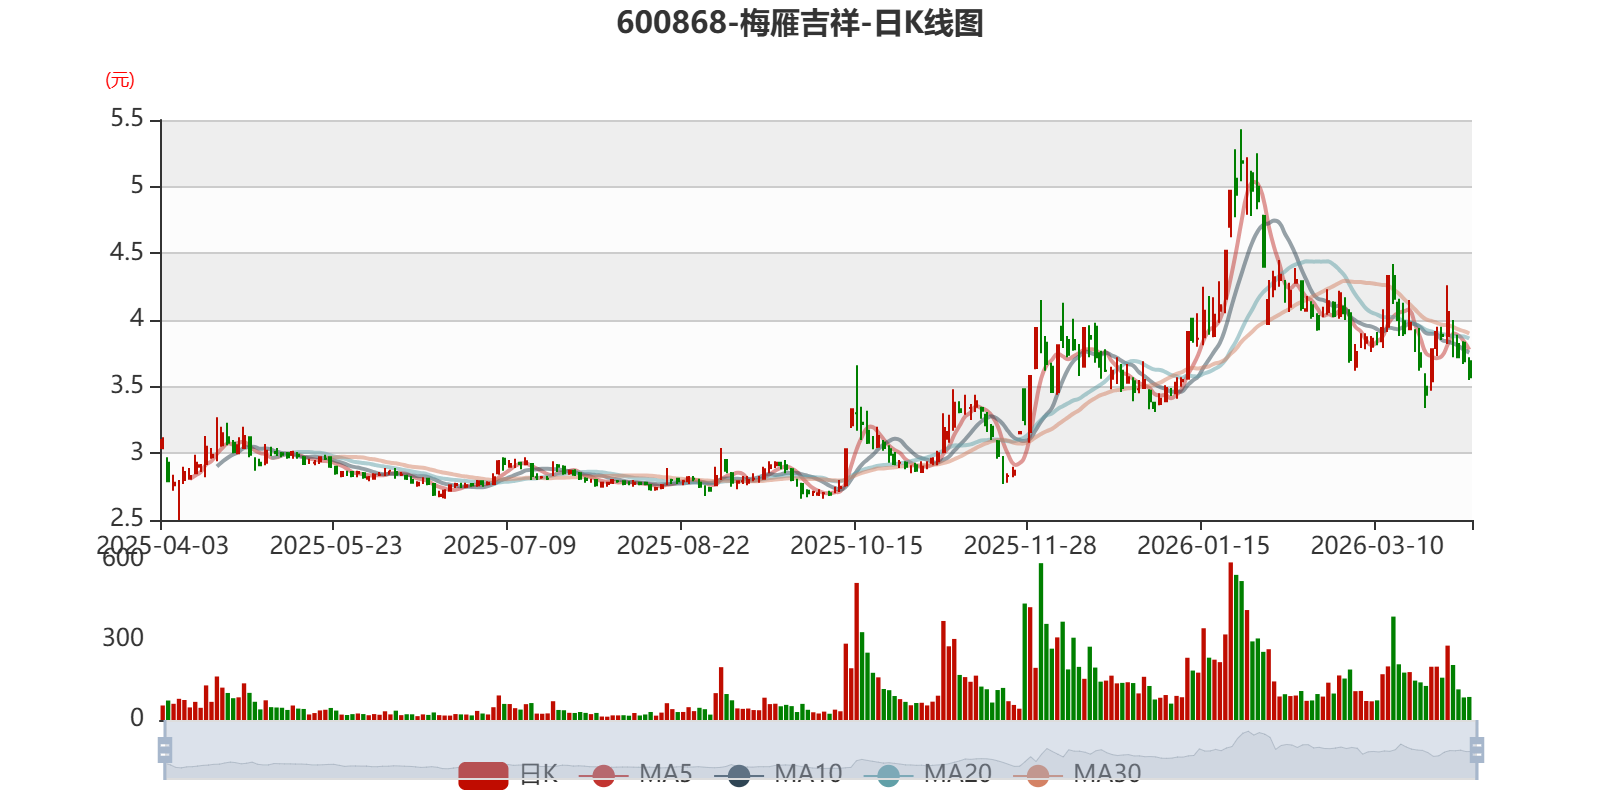The image size is (1600, 800).
Task: Click the MA30 orange circle legend icon
Action: click(1038, 775)
